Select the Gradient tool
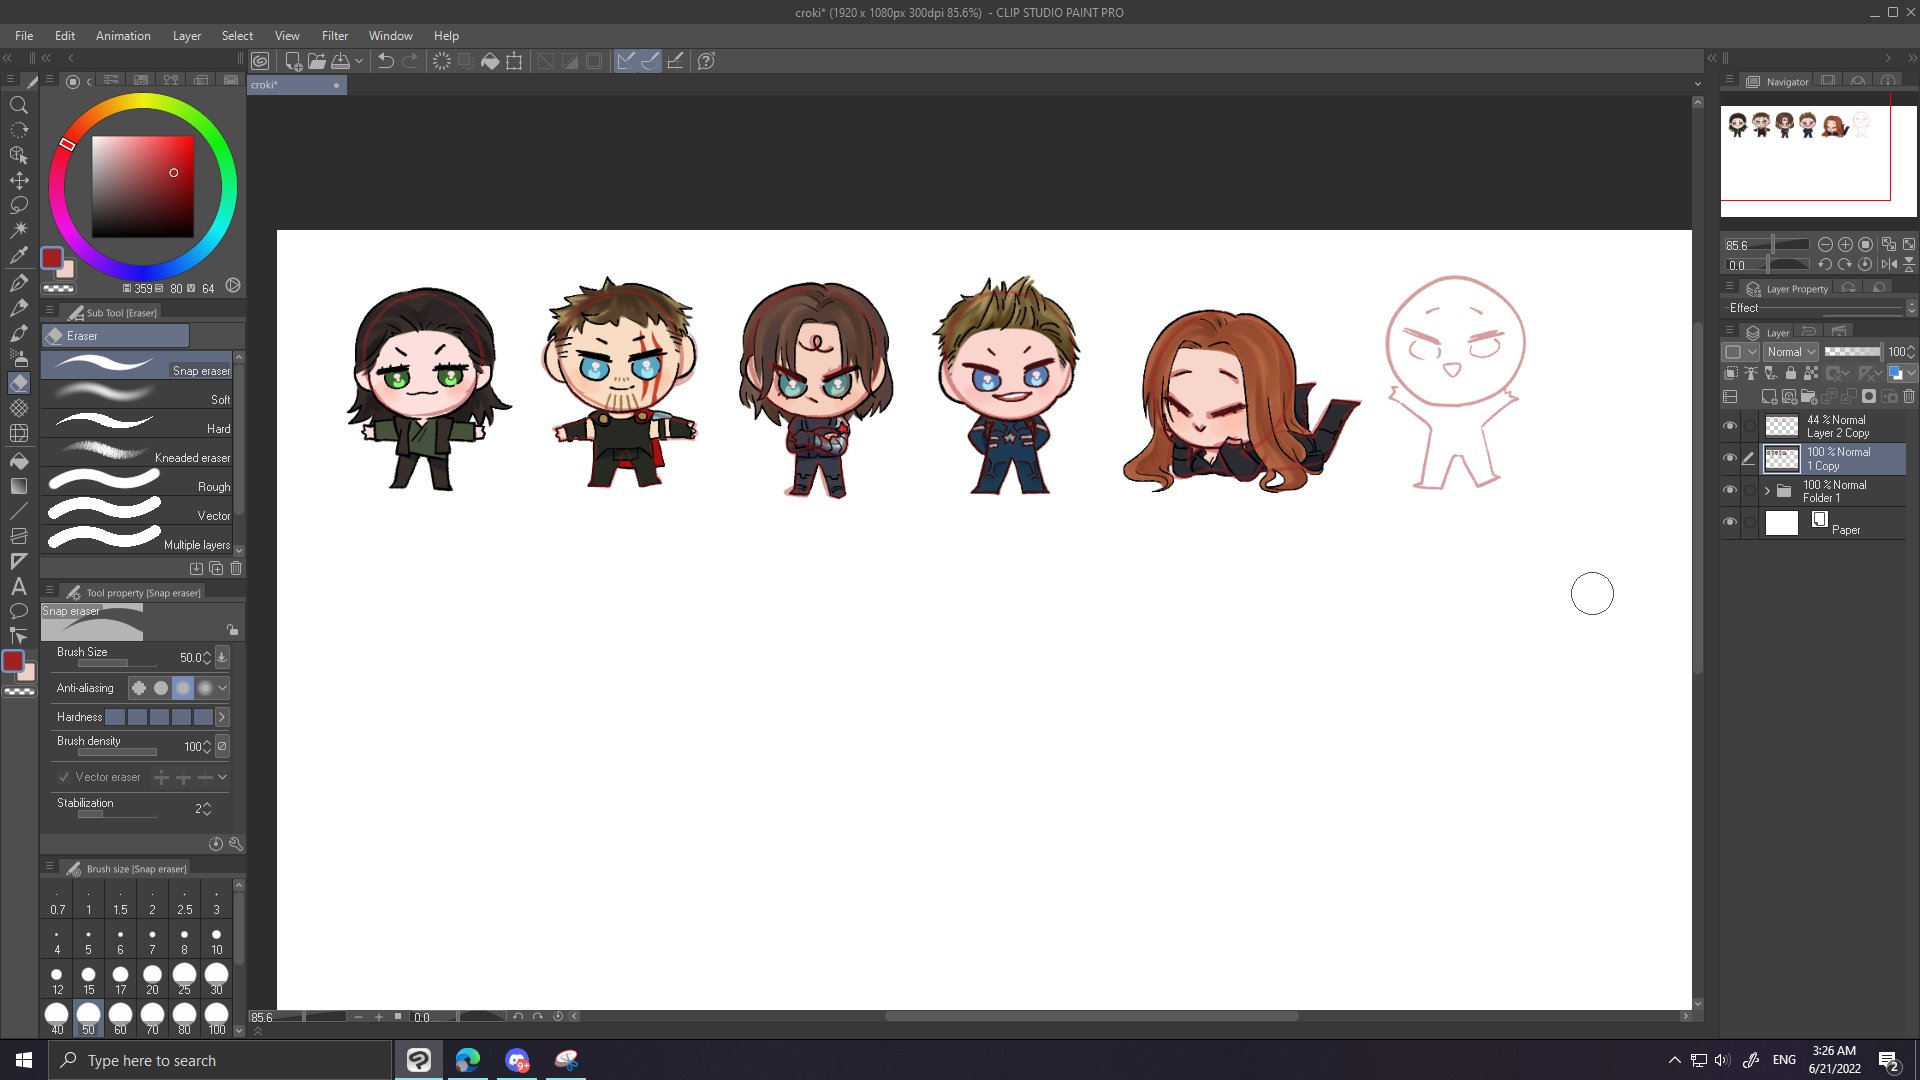This screenshot has width=1920, height=1080. tap(18, 486)
